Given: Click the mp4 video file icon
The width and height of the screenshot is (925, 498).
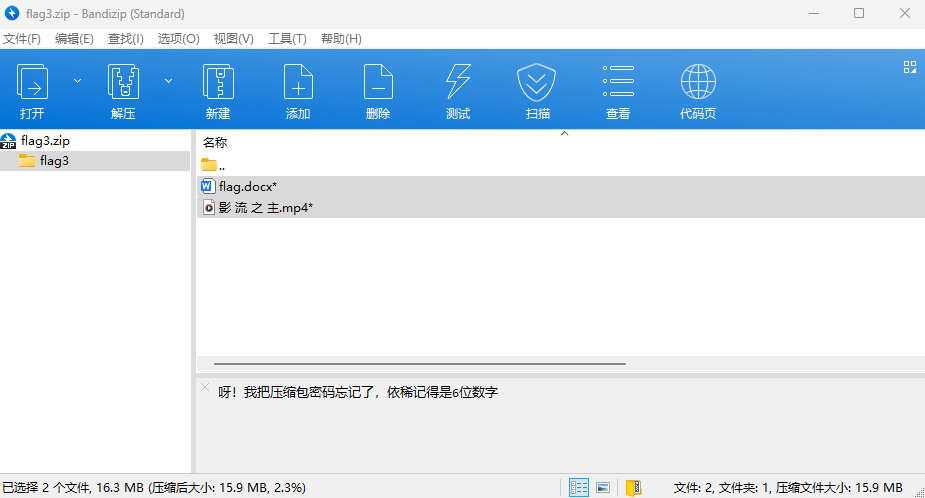Looking at the screenshot, I should coord(209,208).
